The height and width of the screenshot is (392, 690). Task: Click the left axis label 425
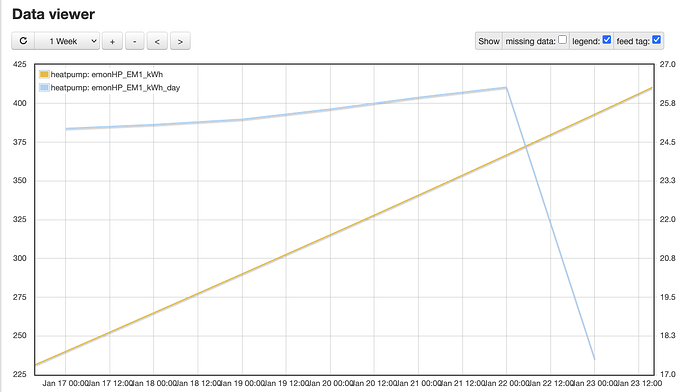pyautogui.click(x=19, y=64)
